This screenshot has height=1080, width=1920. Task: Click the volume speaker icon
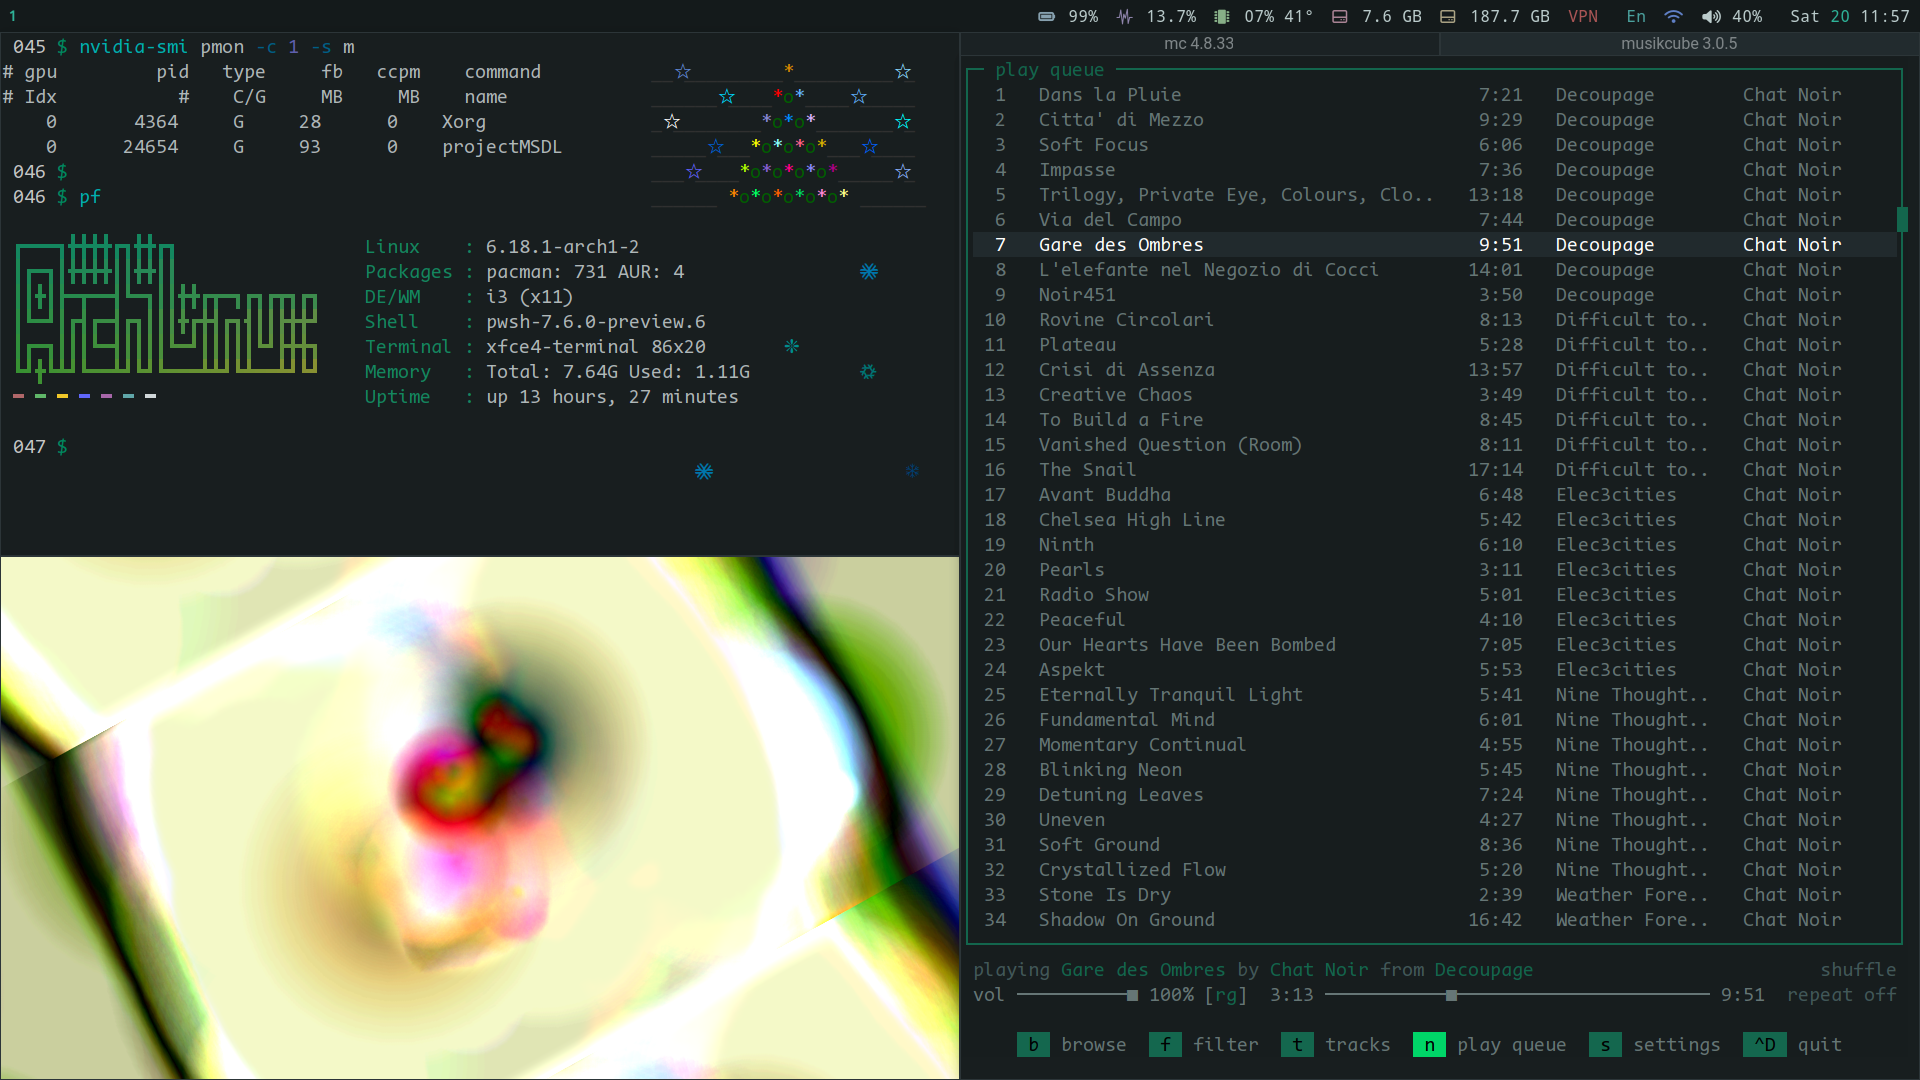coord(1711,16)
